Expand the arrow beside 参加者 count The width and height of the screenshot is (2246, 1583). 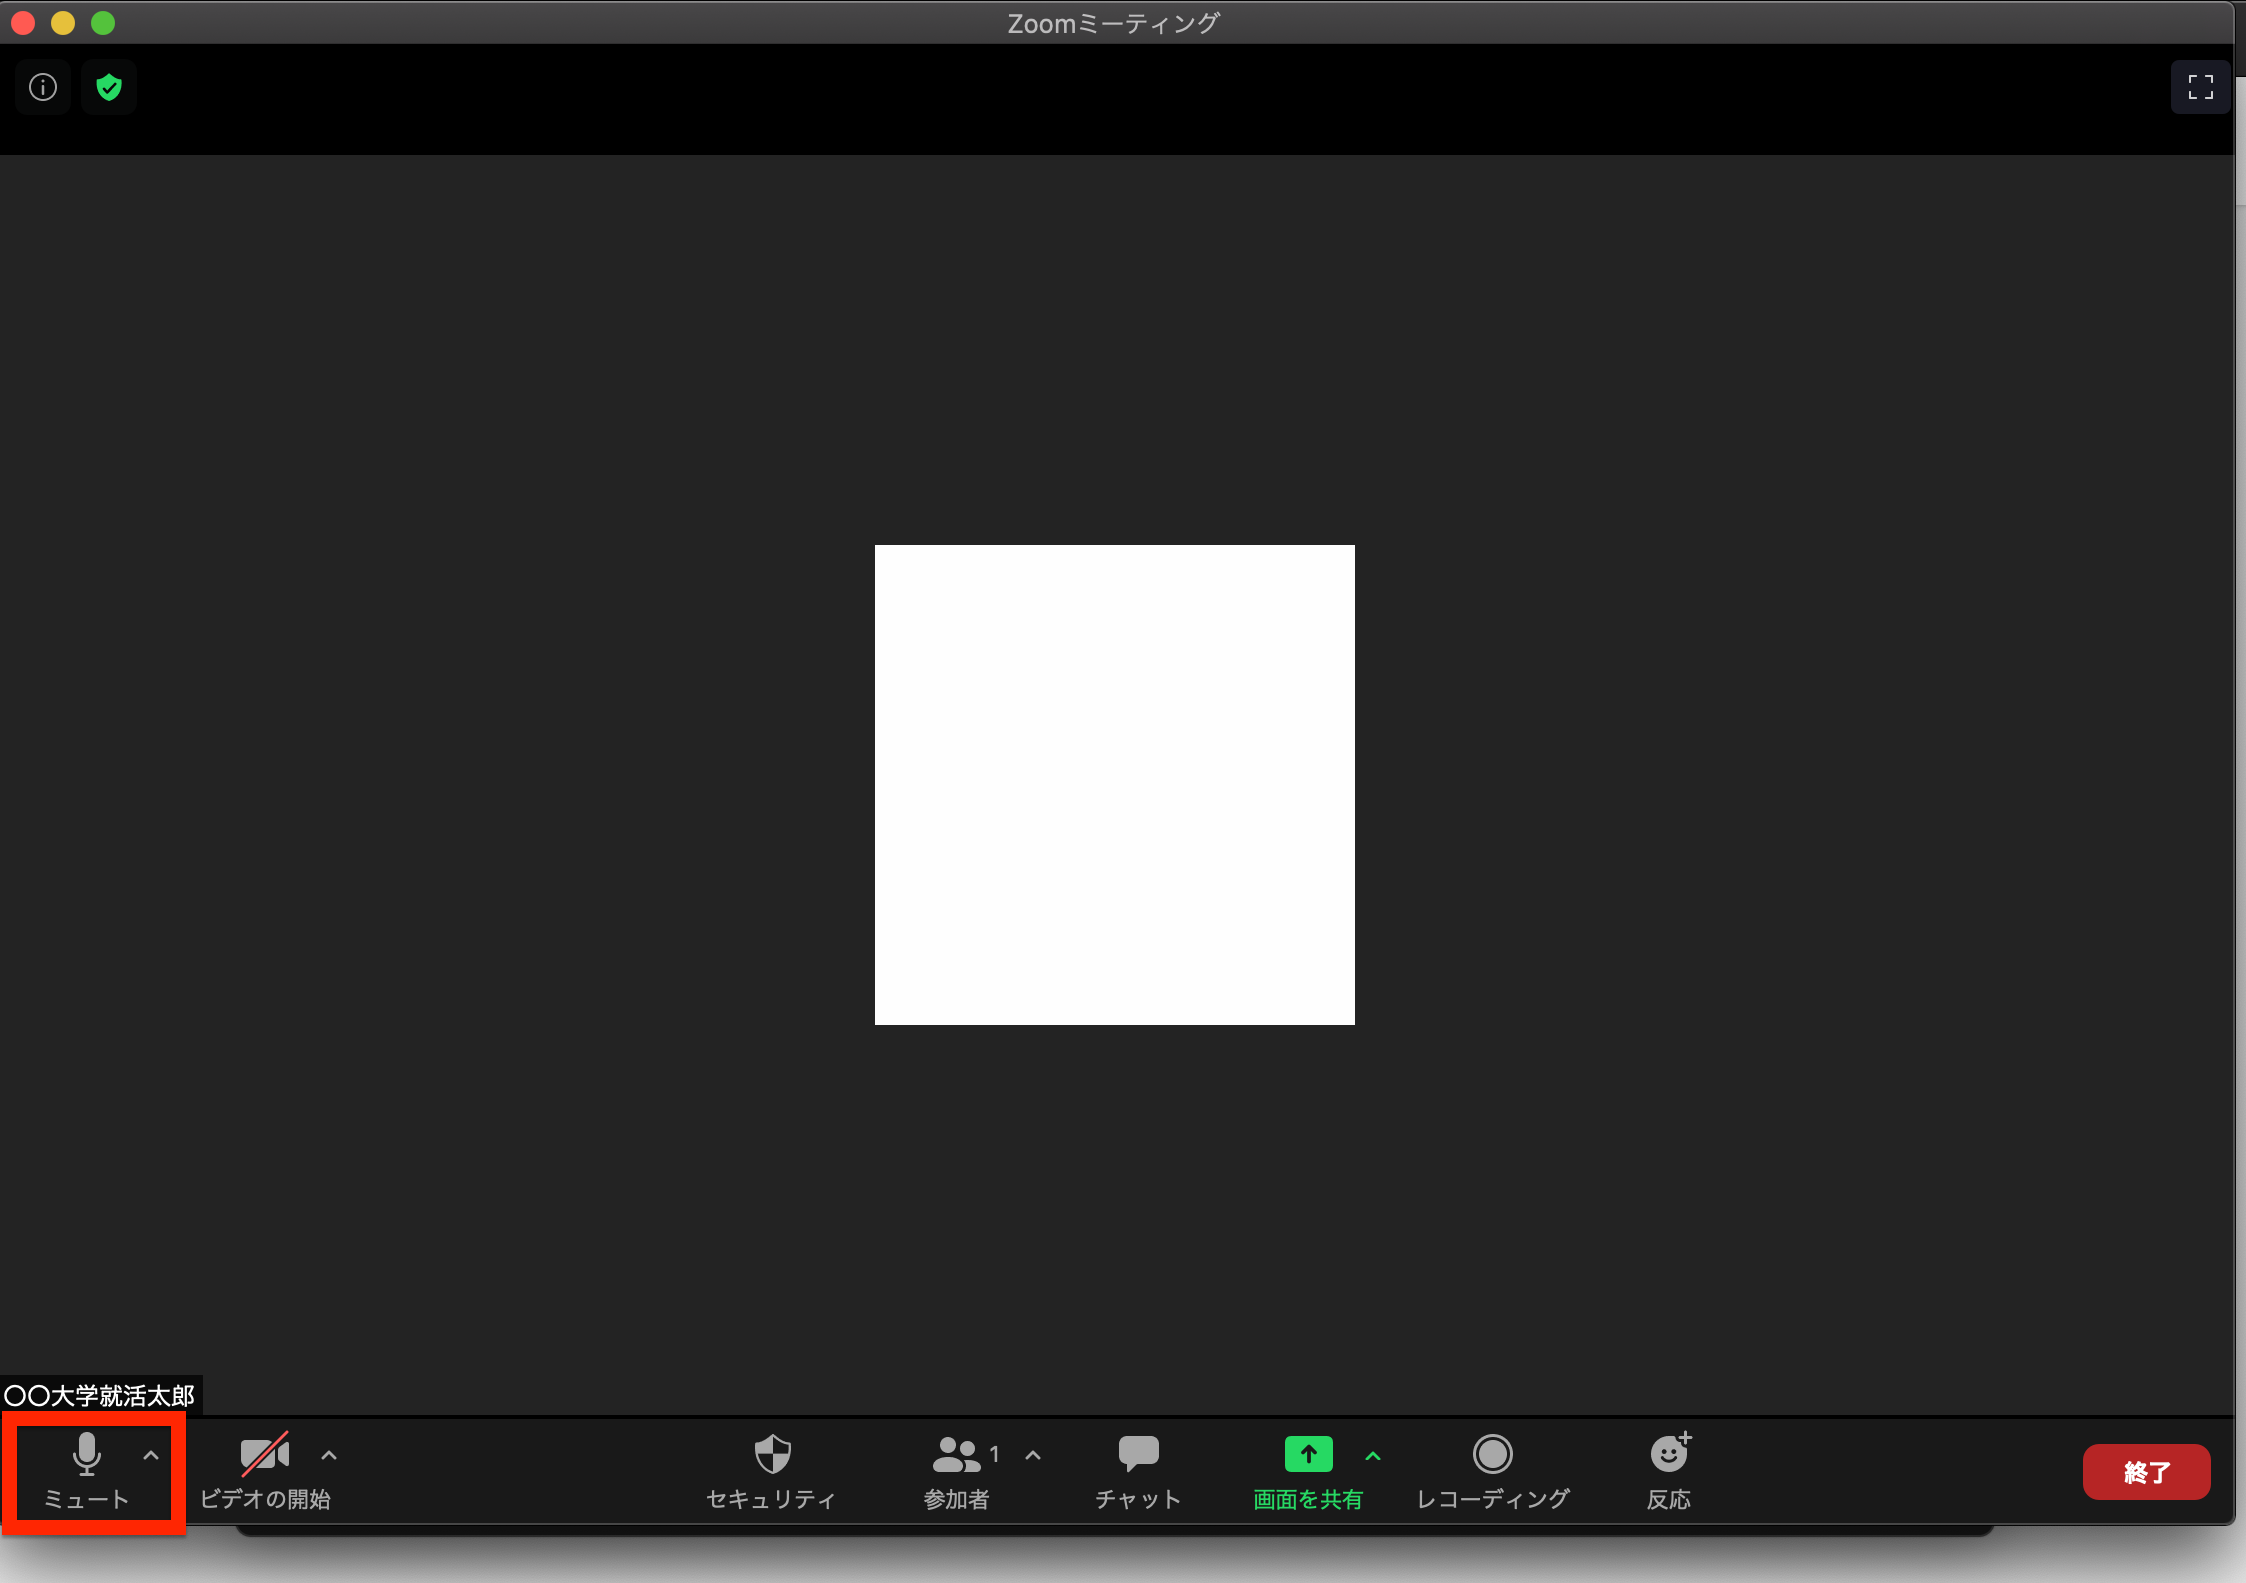[1033, 1455]
